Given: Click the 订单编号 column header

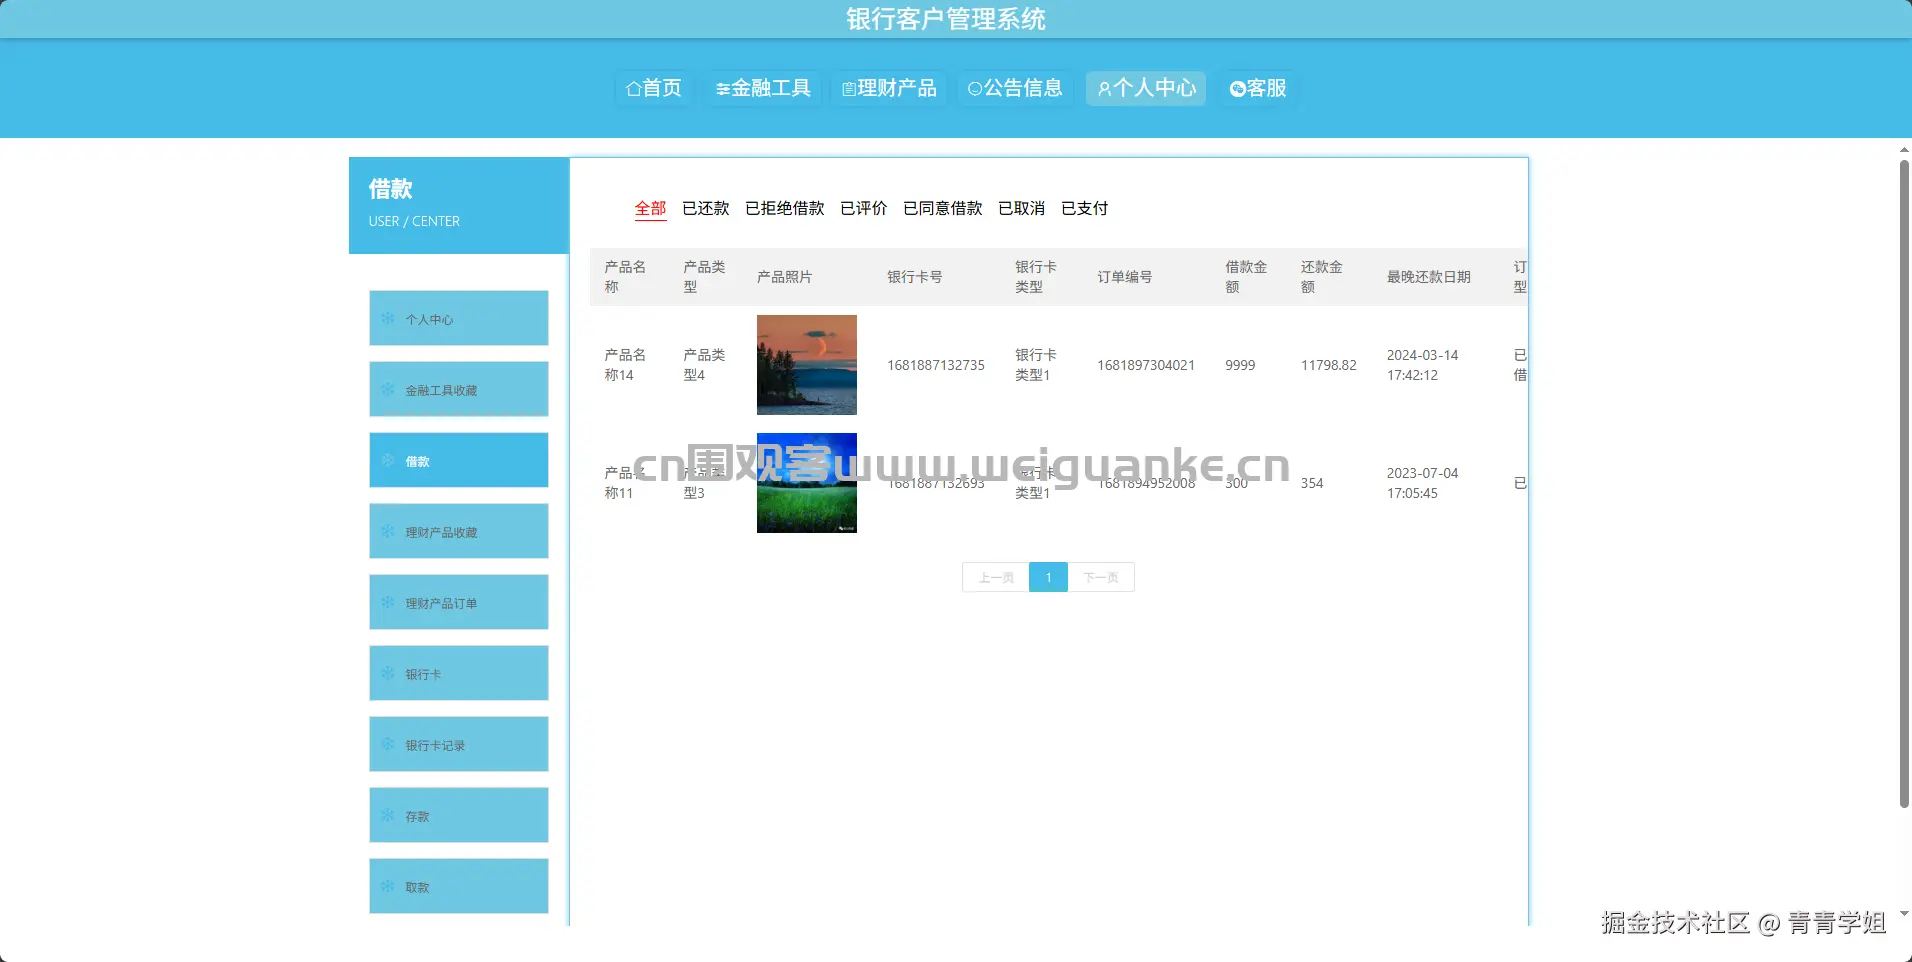Looking at the screenshot, I should pos(1125,277).
